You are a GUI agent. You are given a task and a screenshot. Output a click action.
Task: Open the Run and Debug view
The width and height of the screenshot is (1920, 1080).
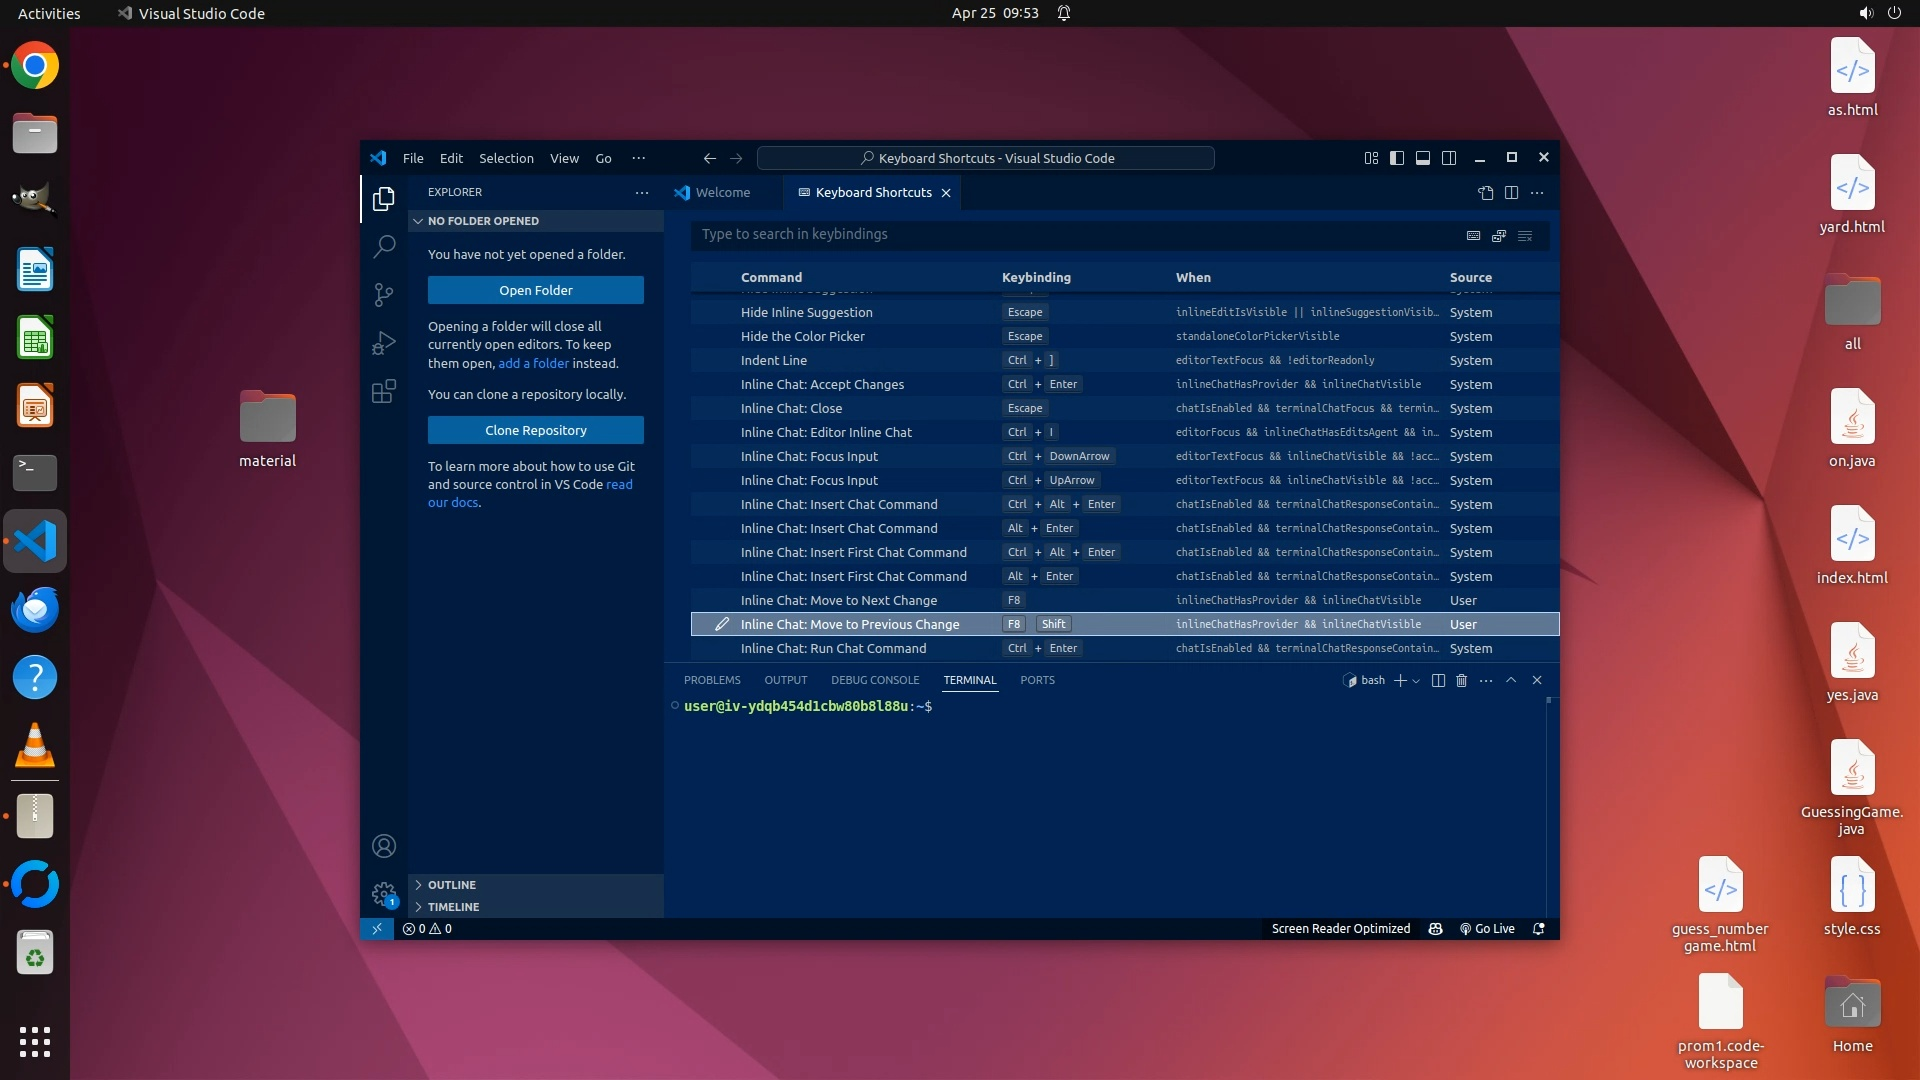pos(384,343)
